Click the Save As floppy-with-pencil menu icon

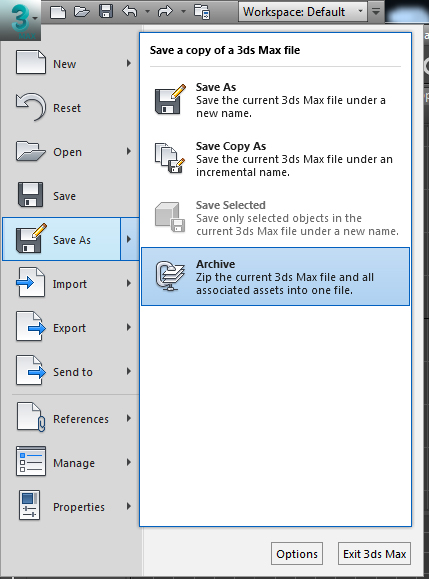pyautogui.click(x=31, y=238)
